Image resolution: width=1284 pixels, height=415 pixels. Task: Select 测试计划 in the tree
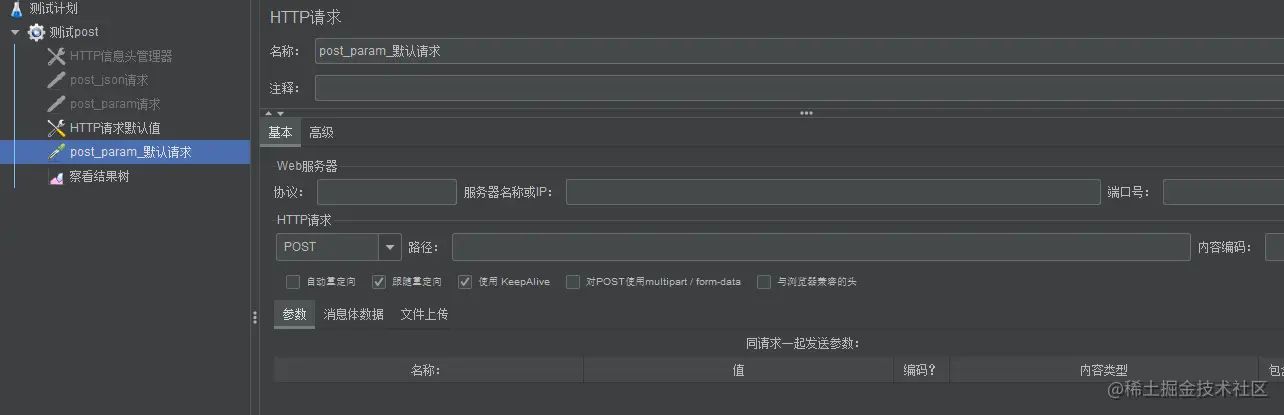[x=53, y=8]
